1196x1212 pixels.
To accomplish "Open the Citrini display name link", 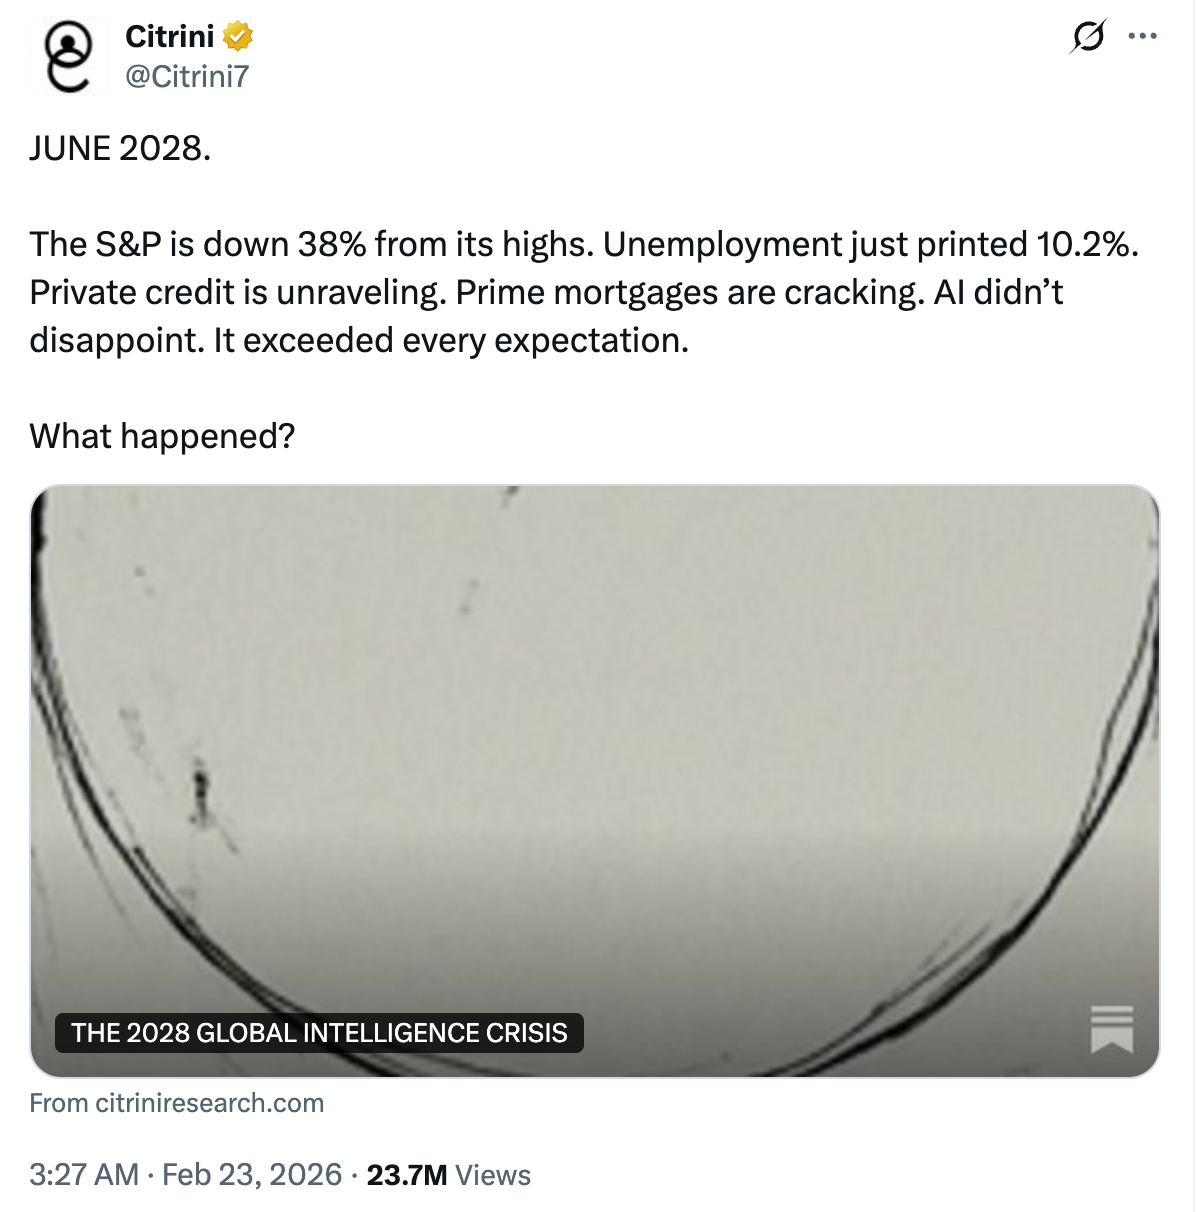I will (x=170, y=37).
